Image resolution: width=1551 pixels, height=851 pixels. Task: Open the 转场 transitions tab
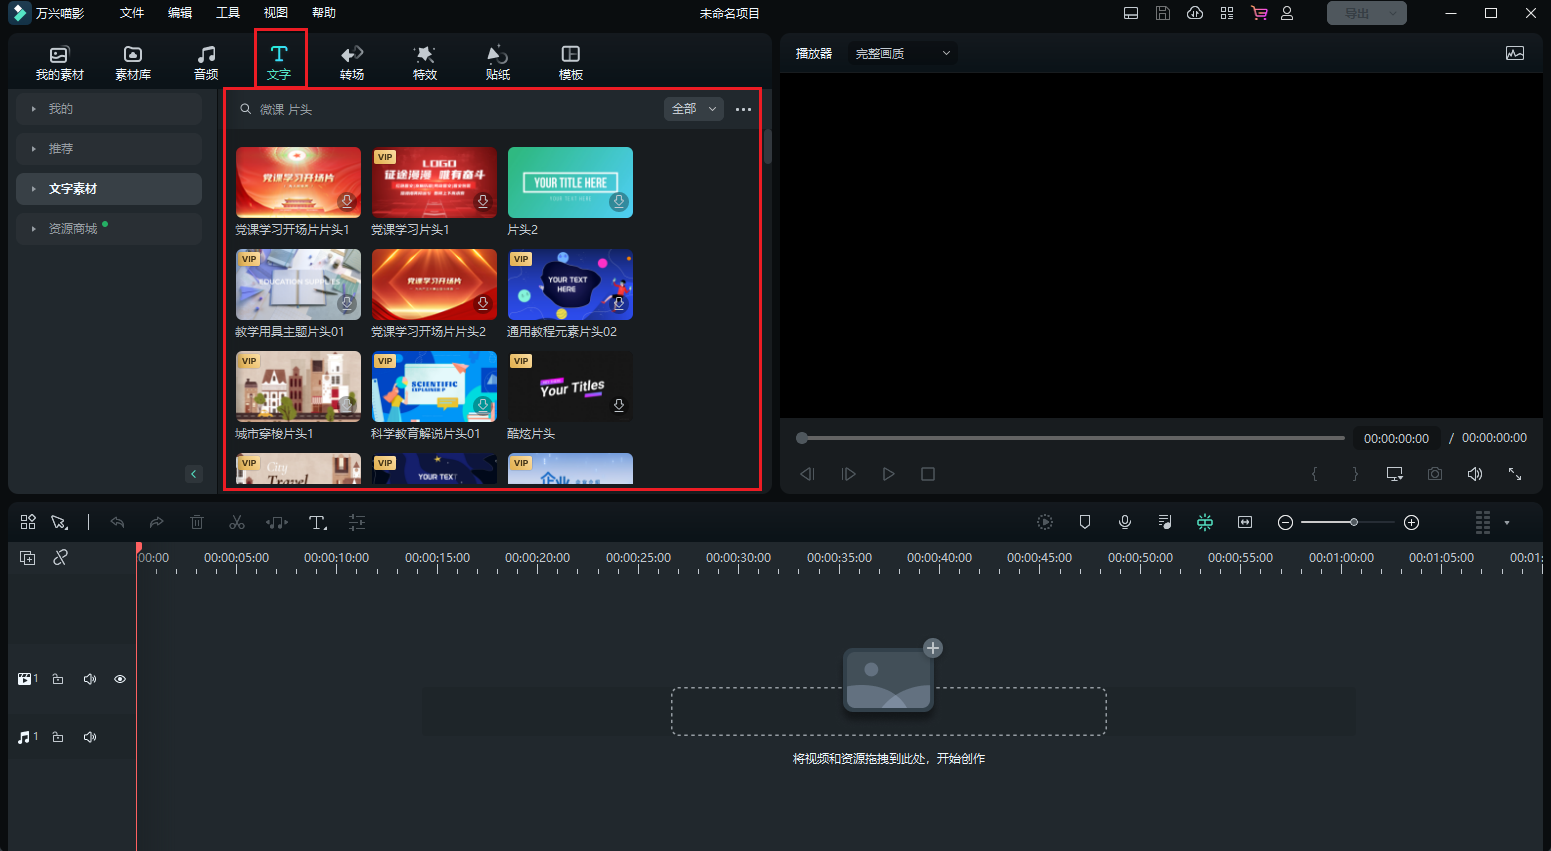(x=352, y=62)
